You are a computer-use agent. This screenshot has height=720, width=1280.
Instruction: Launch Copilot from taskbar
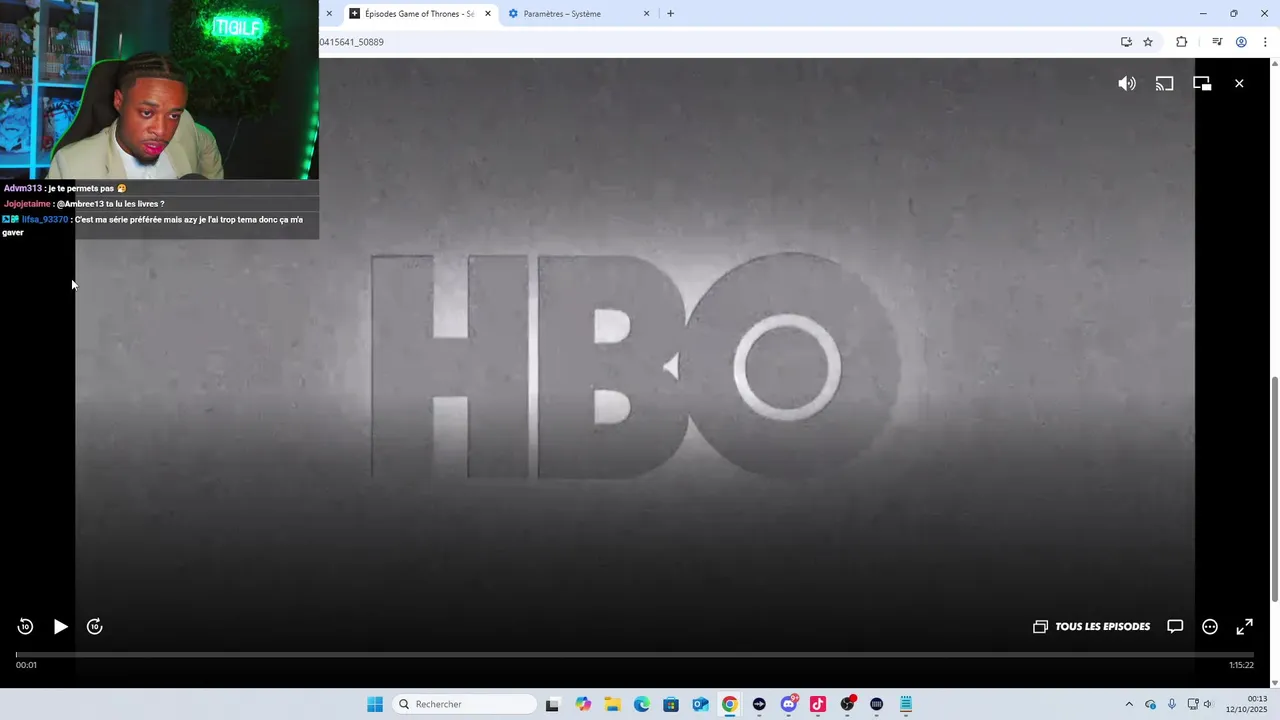pyautogui.click(x=583, y=704)
